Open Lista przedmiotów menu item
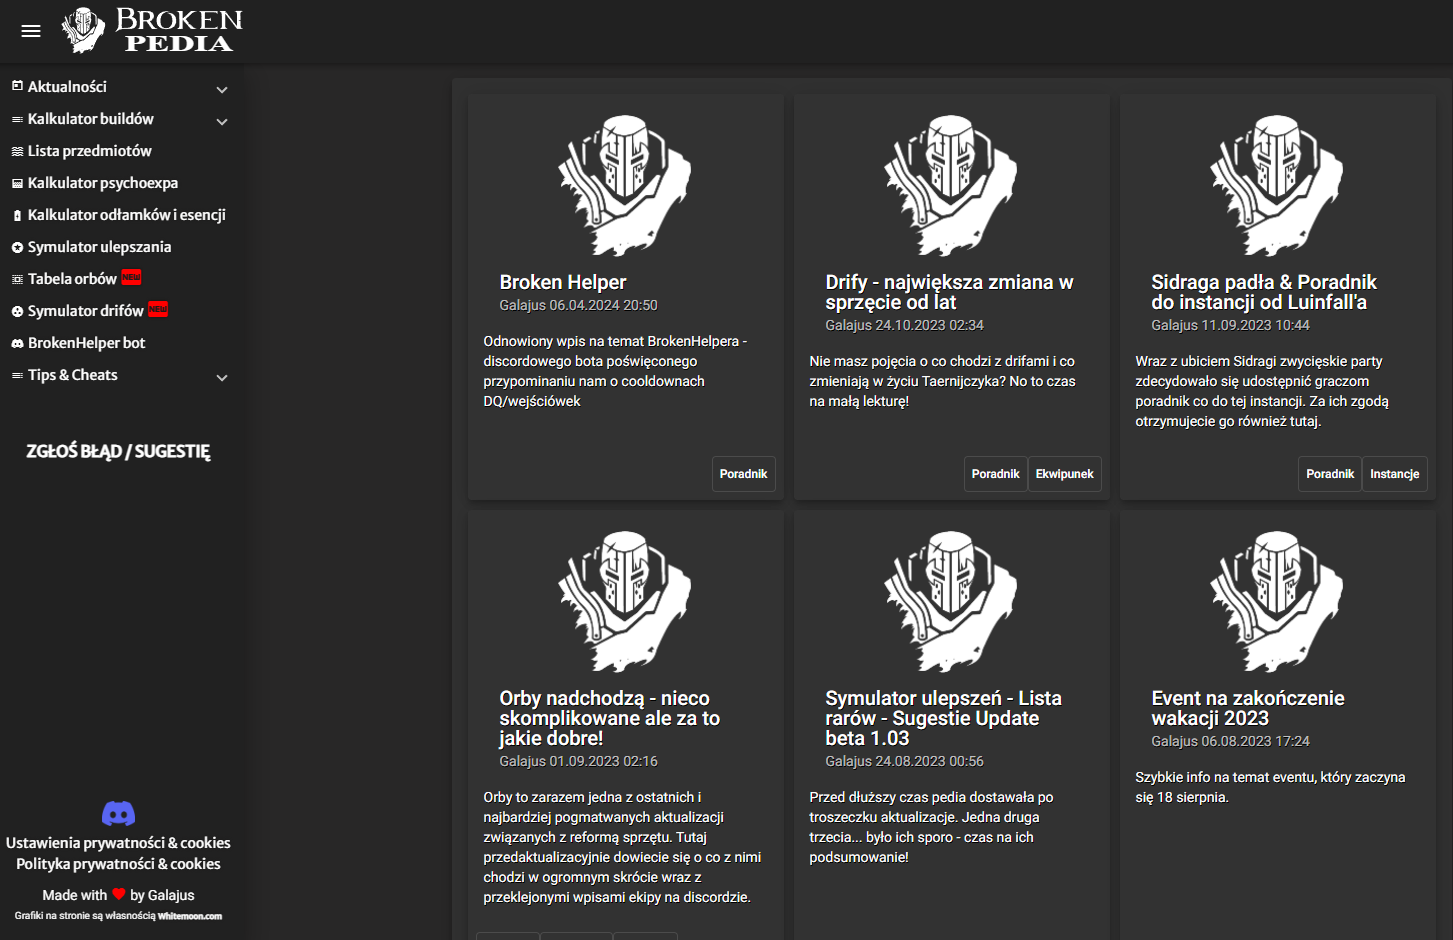Image resolution: width=1453 pixels, height=940 pixels. [90, 151]
